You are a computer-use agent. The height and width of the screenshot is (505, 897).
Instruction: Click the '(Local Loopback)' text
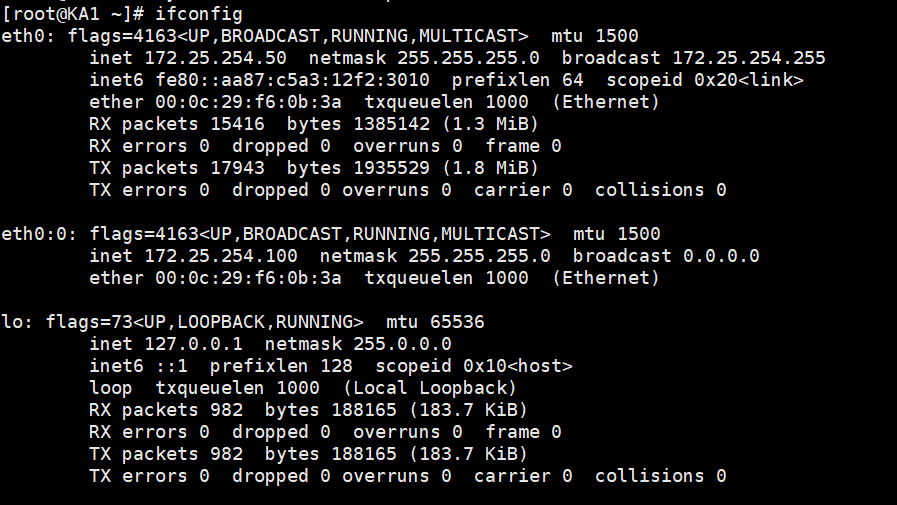[430, 388]
